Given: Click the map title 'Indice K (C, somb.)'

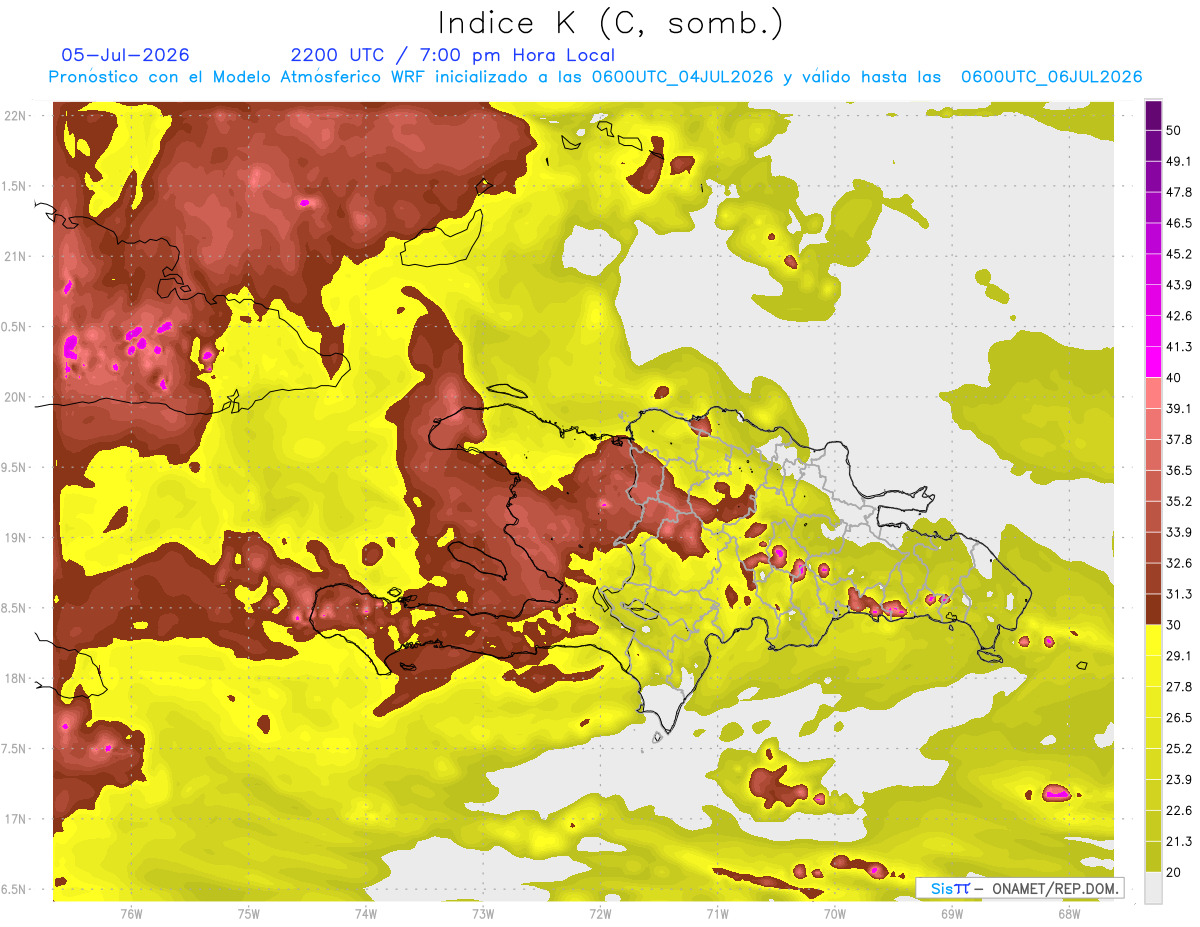Looking at the screenshot, I should [x=610, y=23].
